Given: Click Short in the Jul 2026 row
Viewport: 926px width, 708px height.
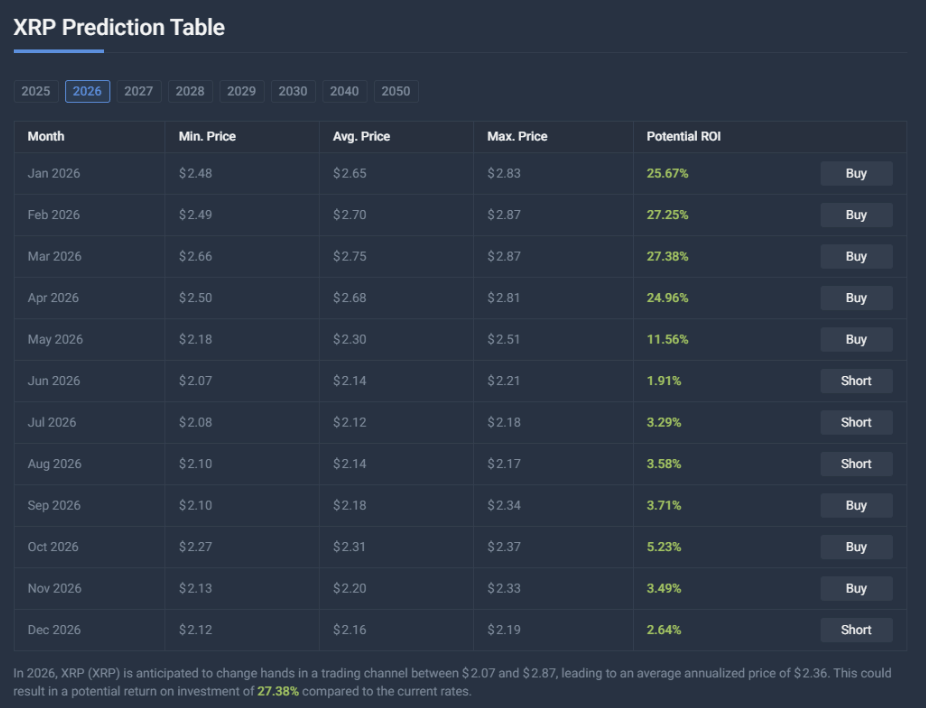Looking at the screenshot, I should coord(856,422).
